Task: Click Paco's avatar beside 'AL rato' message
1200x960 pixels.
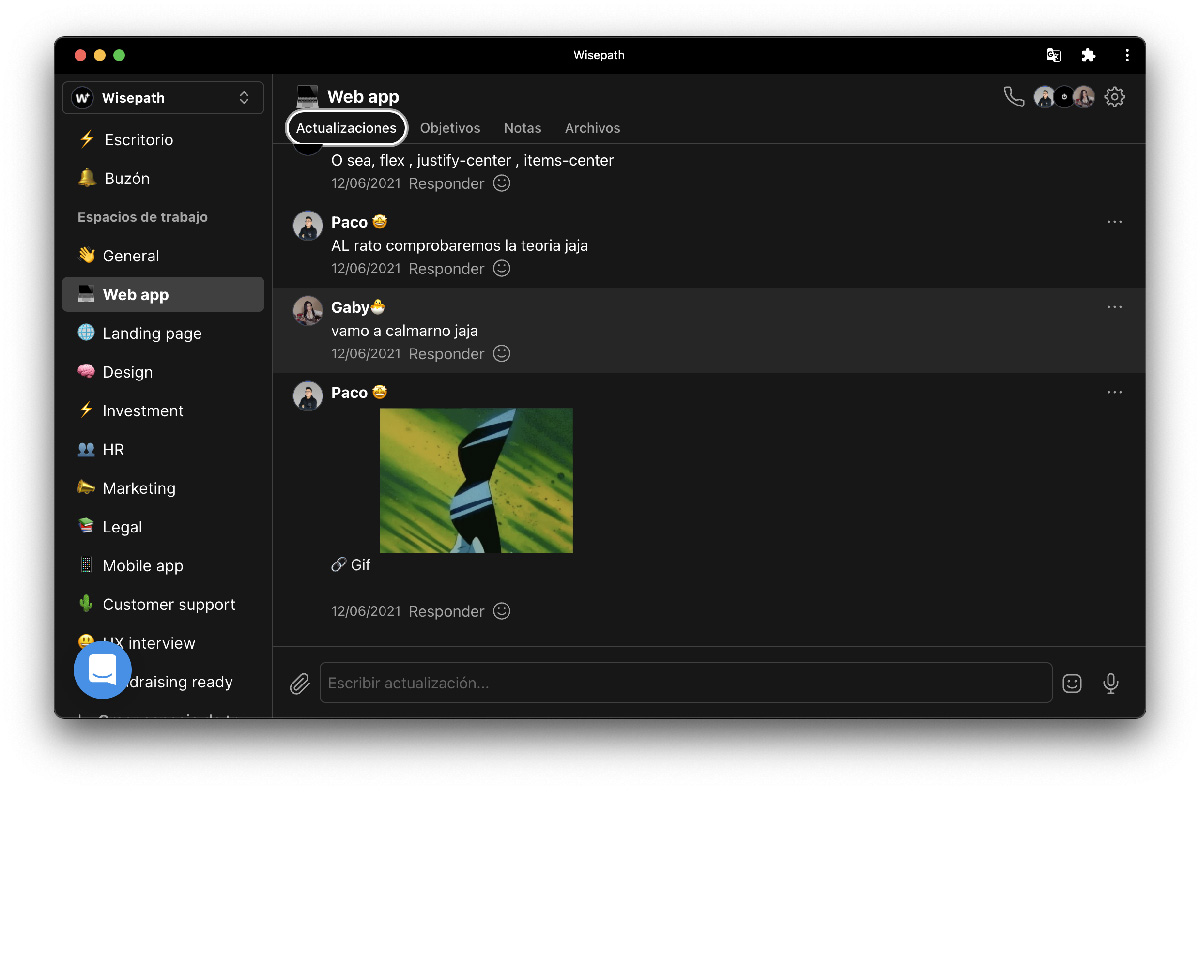Action: pos(307,226)
